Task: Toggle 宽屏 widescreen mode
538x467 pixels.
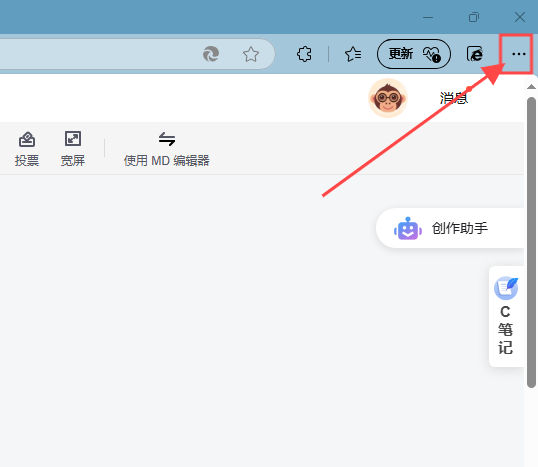Action: 73,149
